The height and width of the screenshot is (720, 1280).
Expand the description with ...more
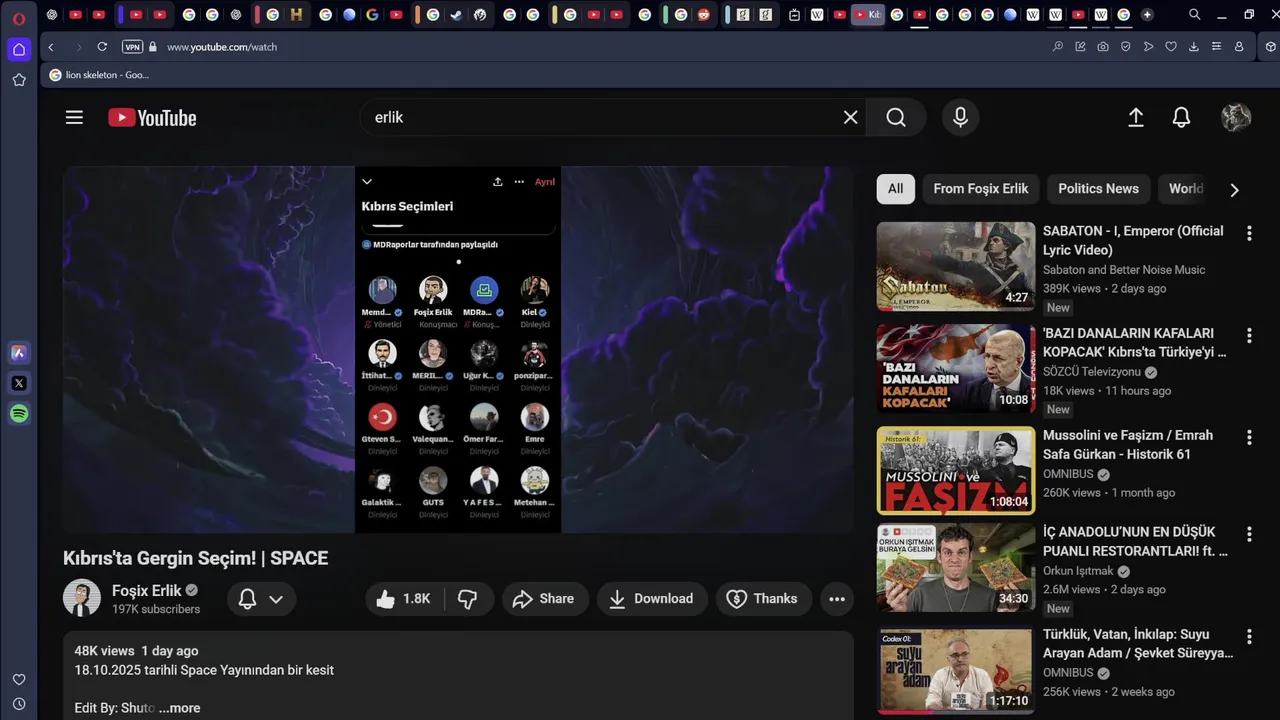pos(180,708)
